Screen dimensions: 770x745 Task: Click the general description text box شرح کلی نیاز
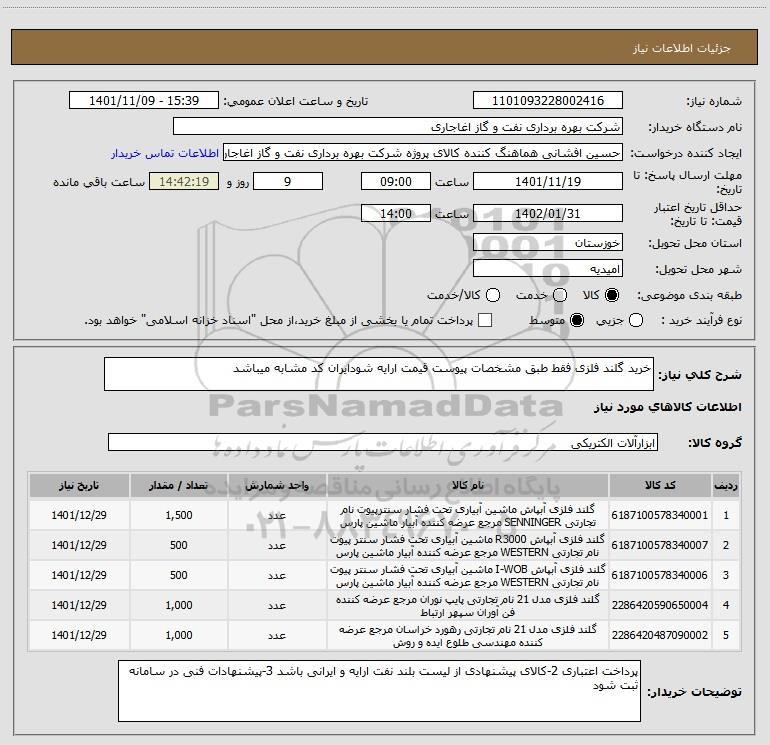point(379,374)
